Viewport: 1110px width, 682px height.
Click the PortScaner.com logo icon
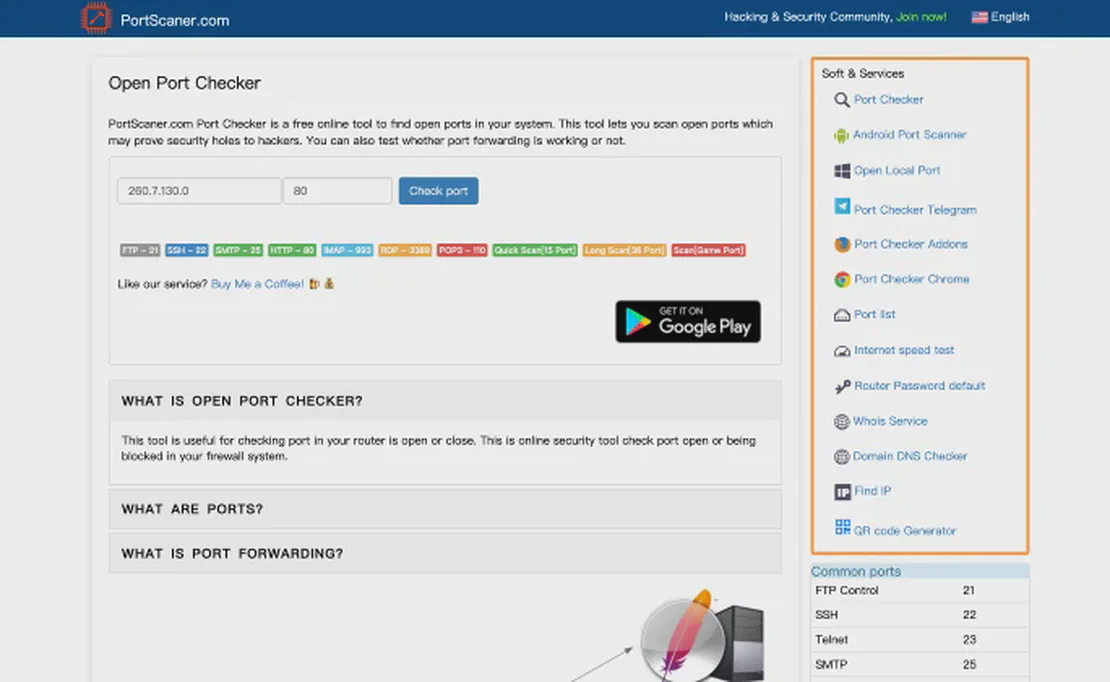[97, 18]
